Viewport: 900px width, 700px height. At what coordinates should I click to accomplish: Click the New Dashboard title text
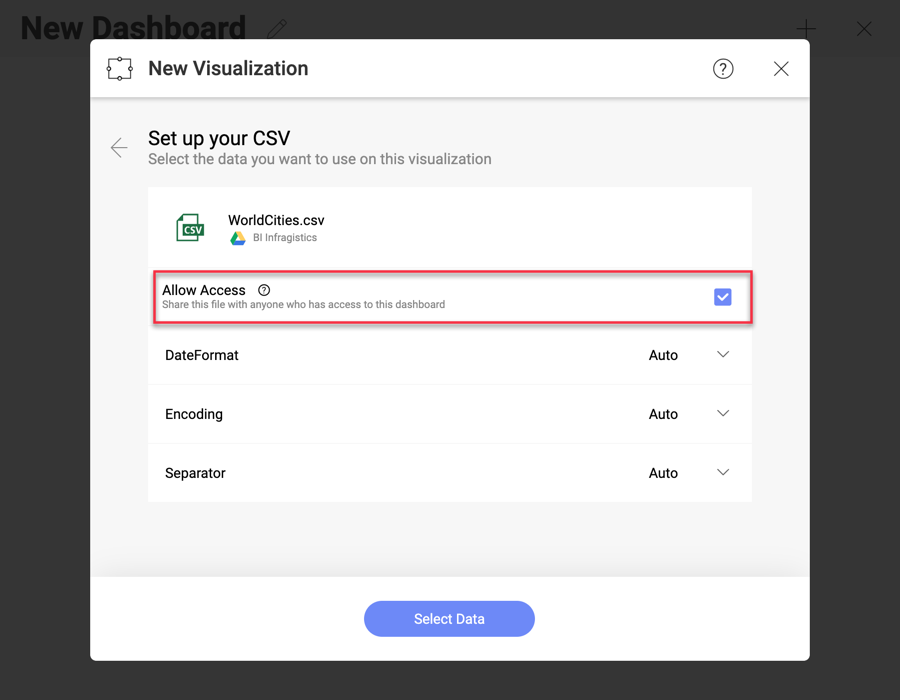[x=133, y=28]
